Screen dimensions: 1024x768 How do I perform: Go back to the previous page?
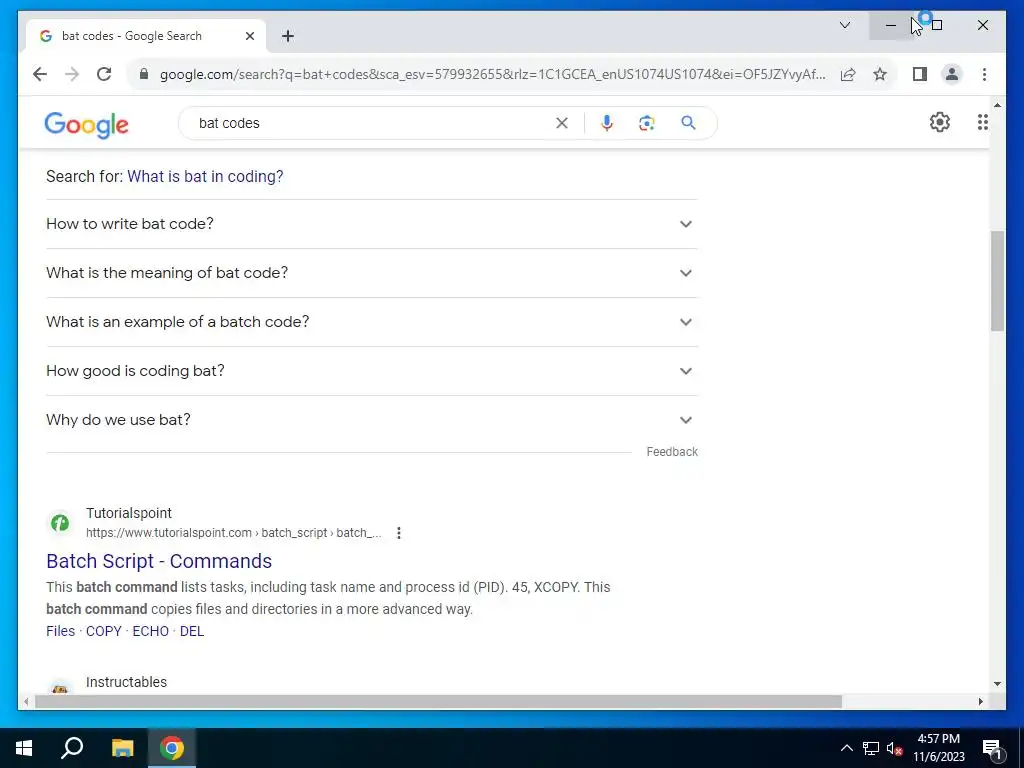pyautogui.click(x=40, y=74)
